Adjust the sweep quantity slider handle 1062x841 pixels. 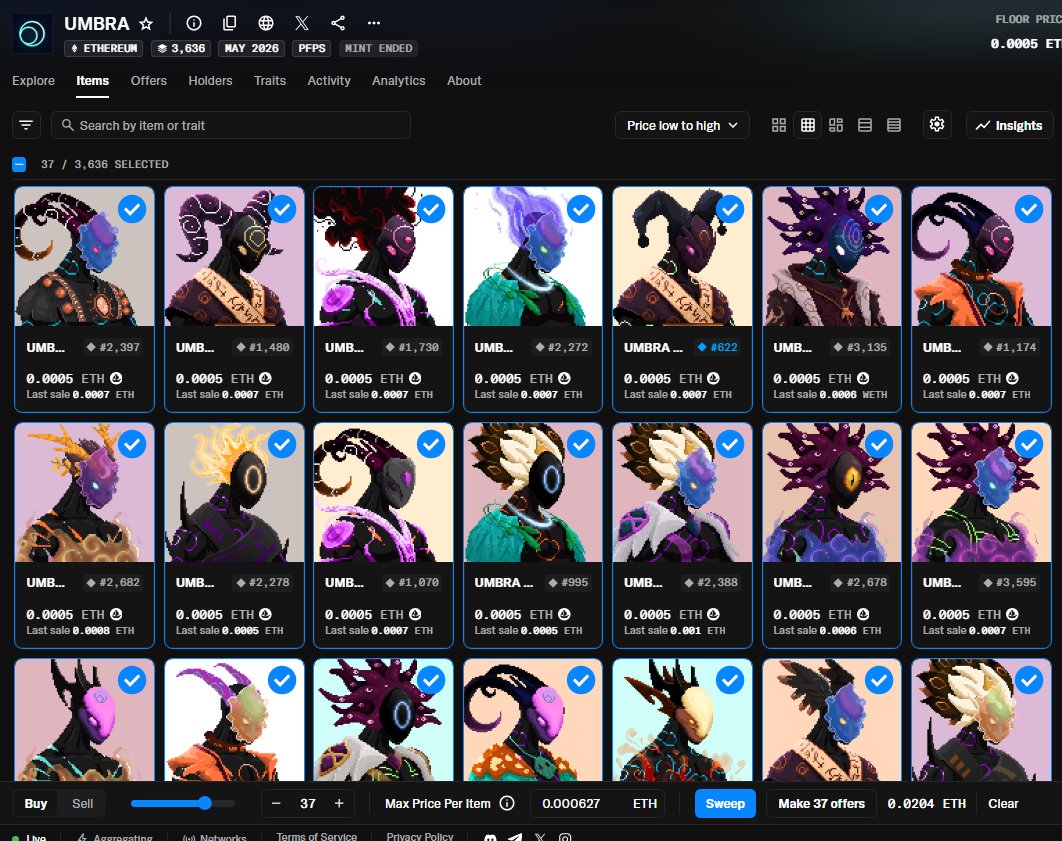point(205,803)
